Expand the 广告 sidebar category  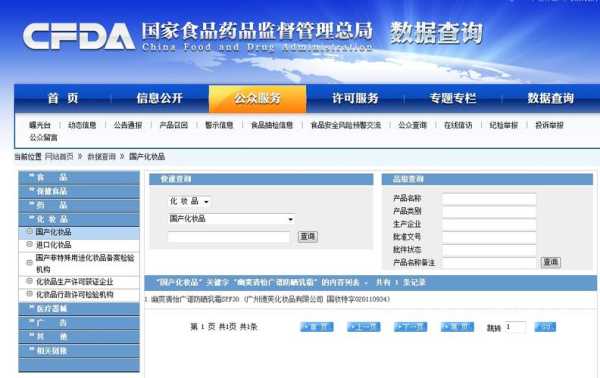(79, 323)
